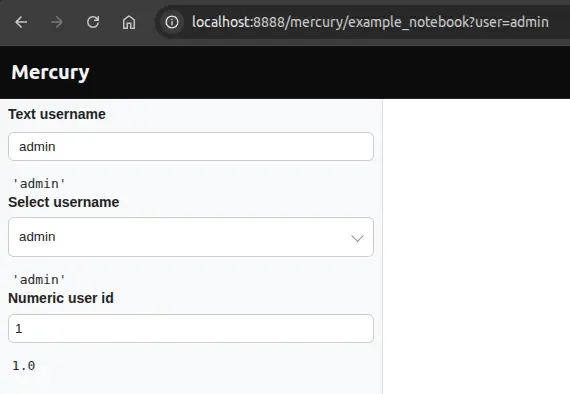Click the chevron arrow of Select username
Screen dimensions: 570x394
point(357,238)
